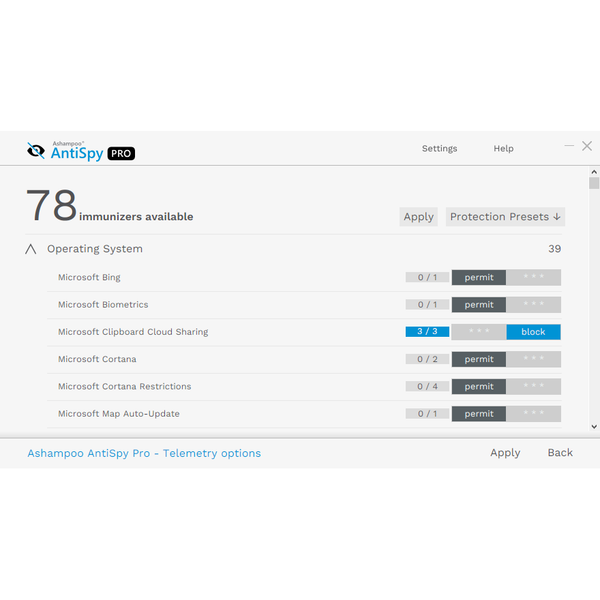600x600 pixels.
Task: Click the Telemetry options title text
Action: pyautogui.click(x=144, y=453)
